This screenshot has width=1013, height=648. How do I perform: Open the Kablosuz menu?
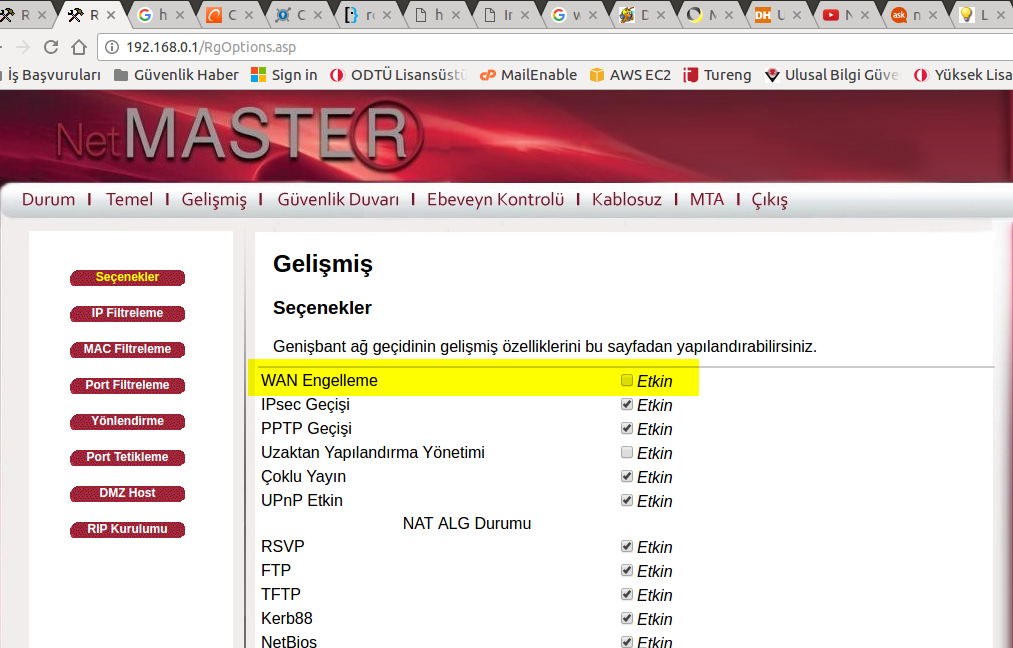(627, 199)
